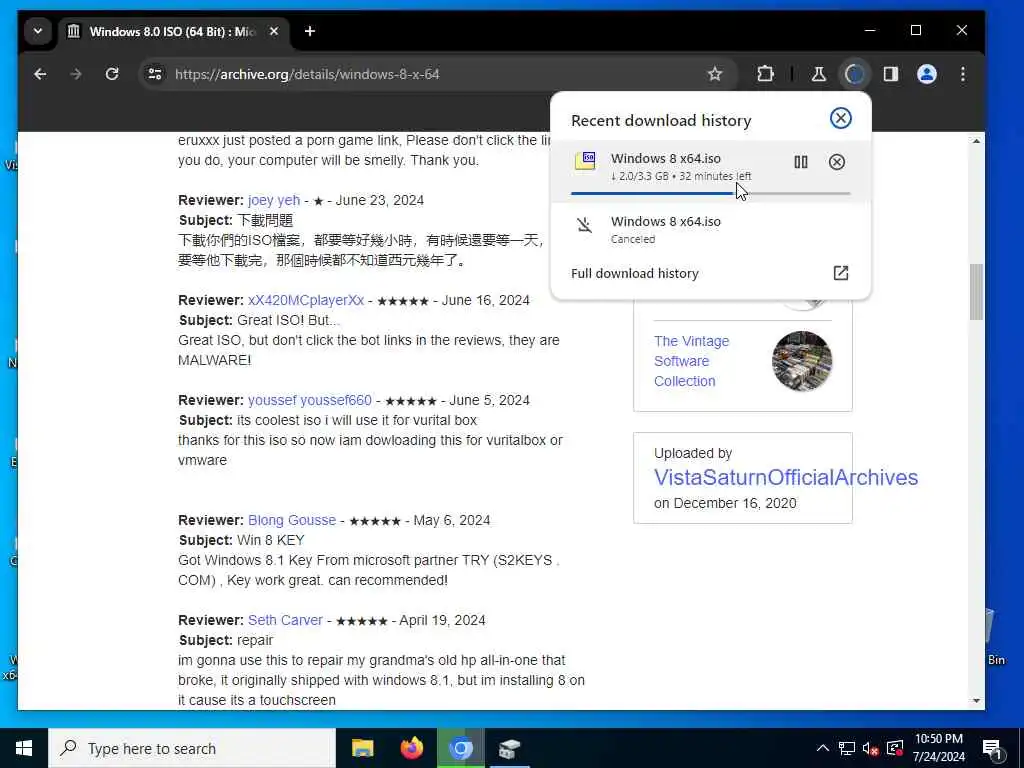
Task: Cancel the active Windows 8 x64.iso download
Action: tap(837, 162)
